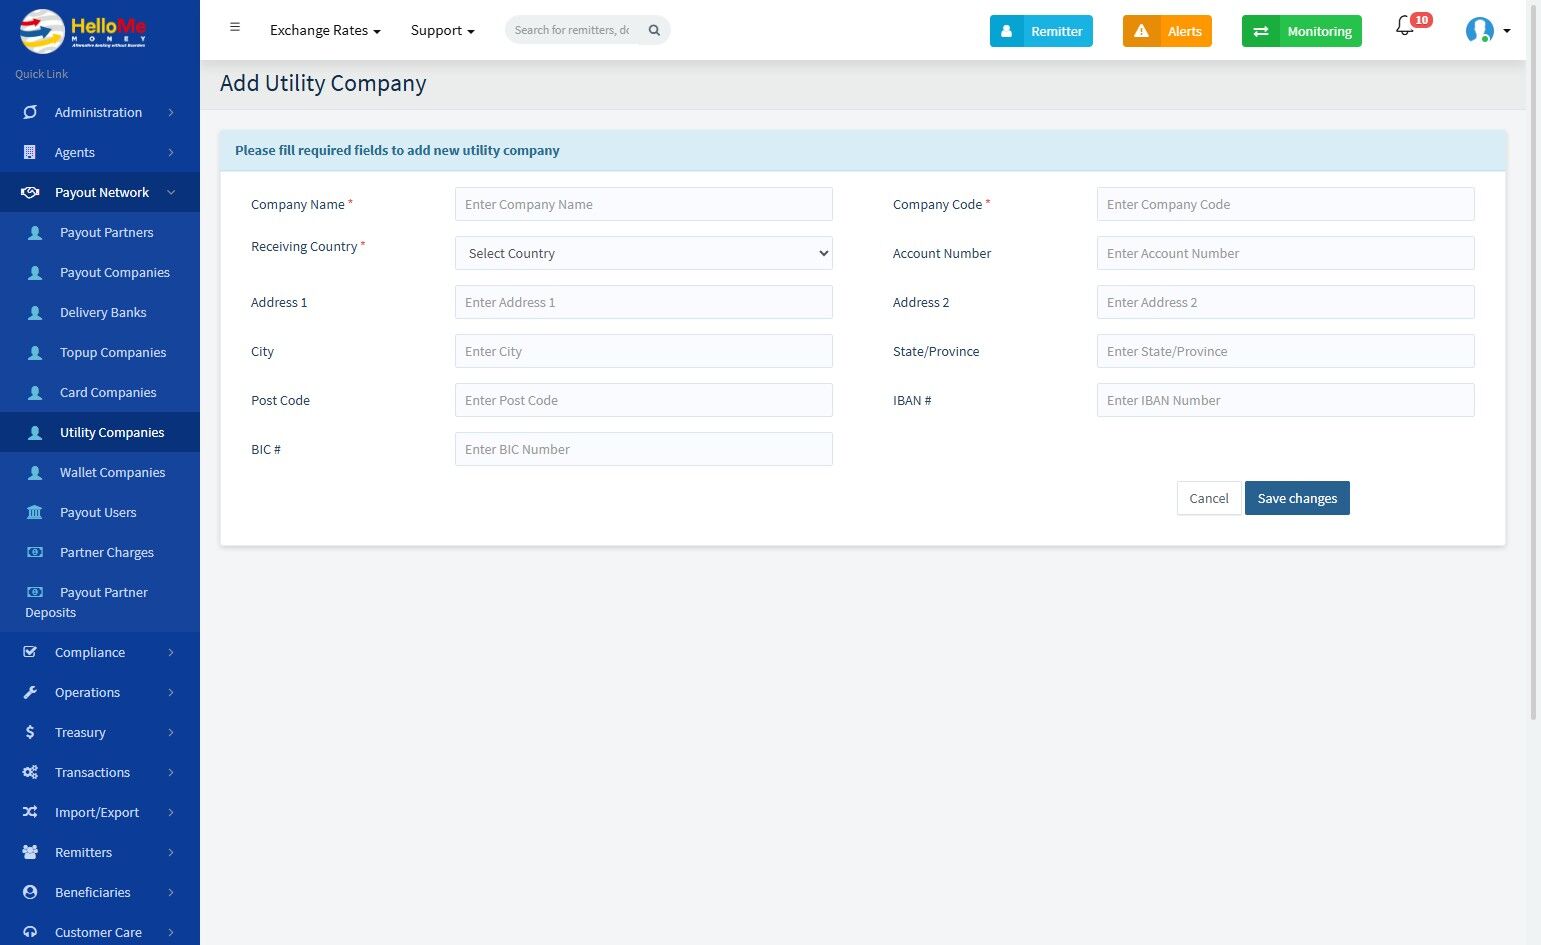Click the Save changes button

tap(1297, 498)
